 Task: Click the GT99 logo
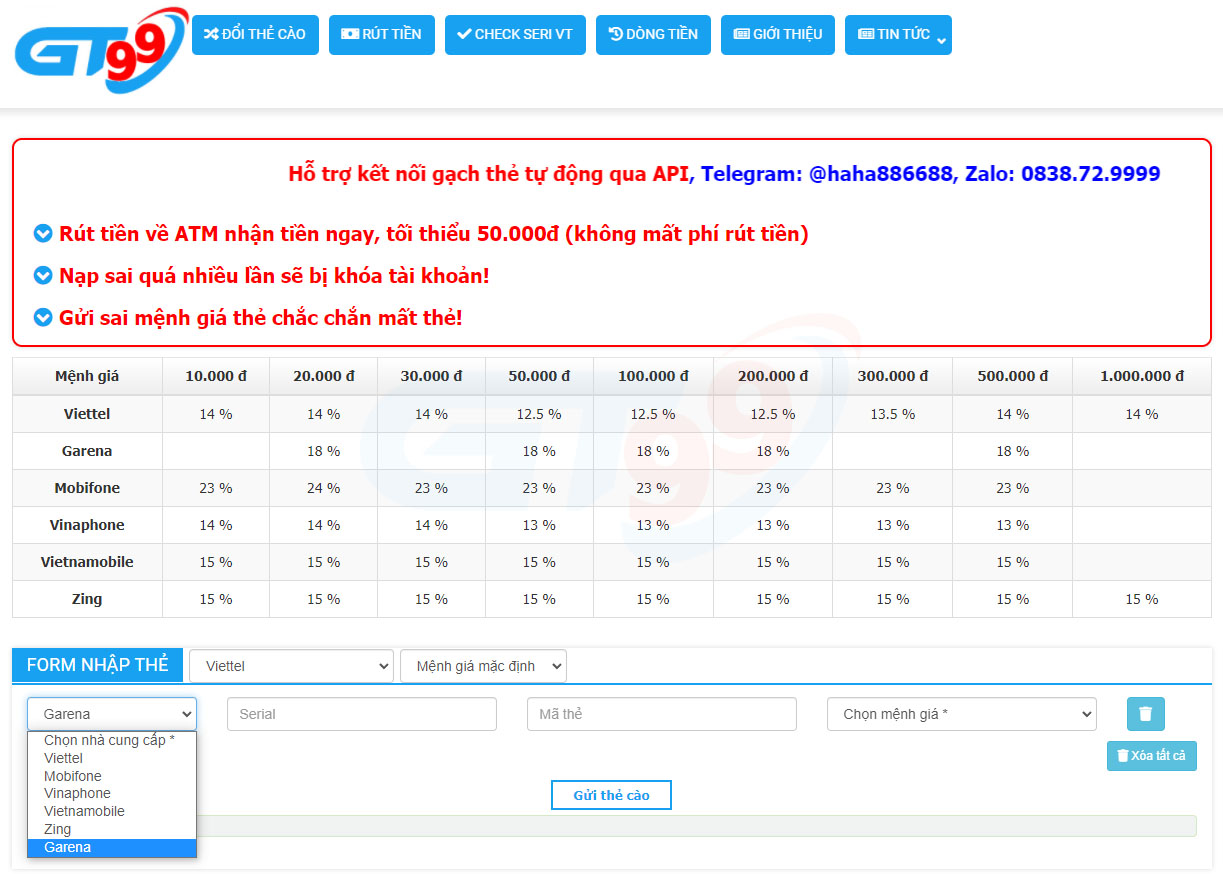[x=101, y=50]
